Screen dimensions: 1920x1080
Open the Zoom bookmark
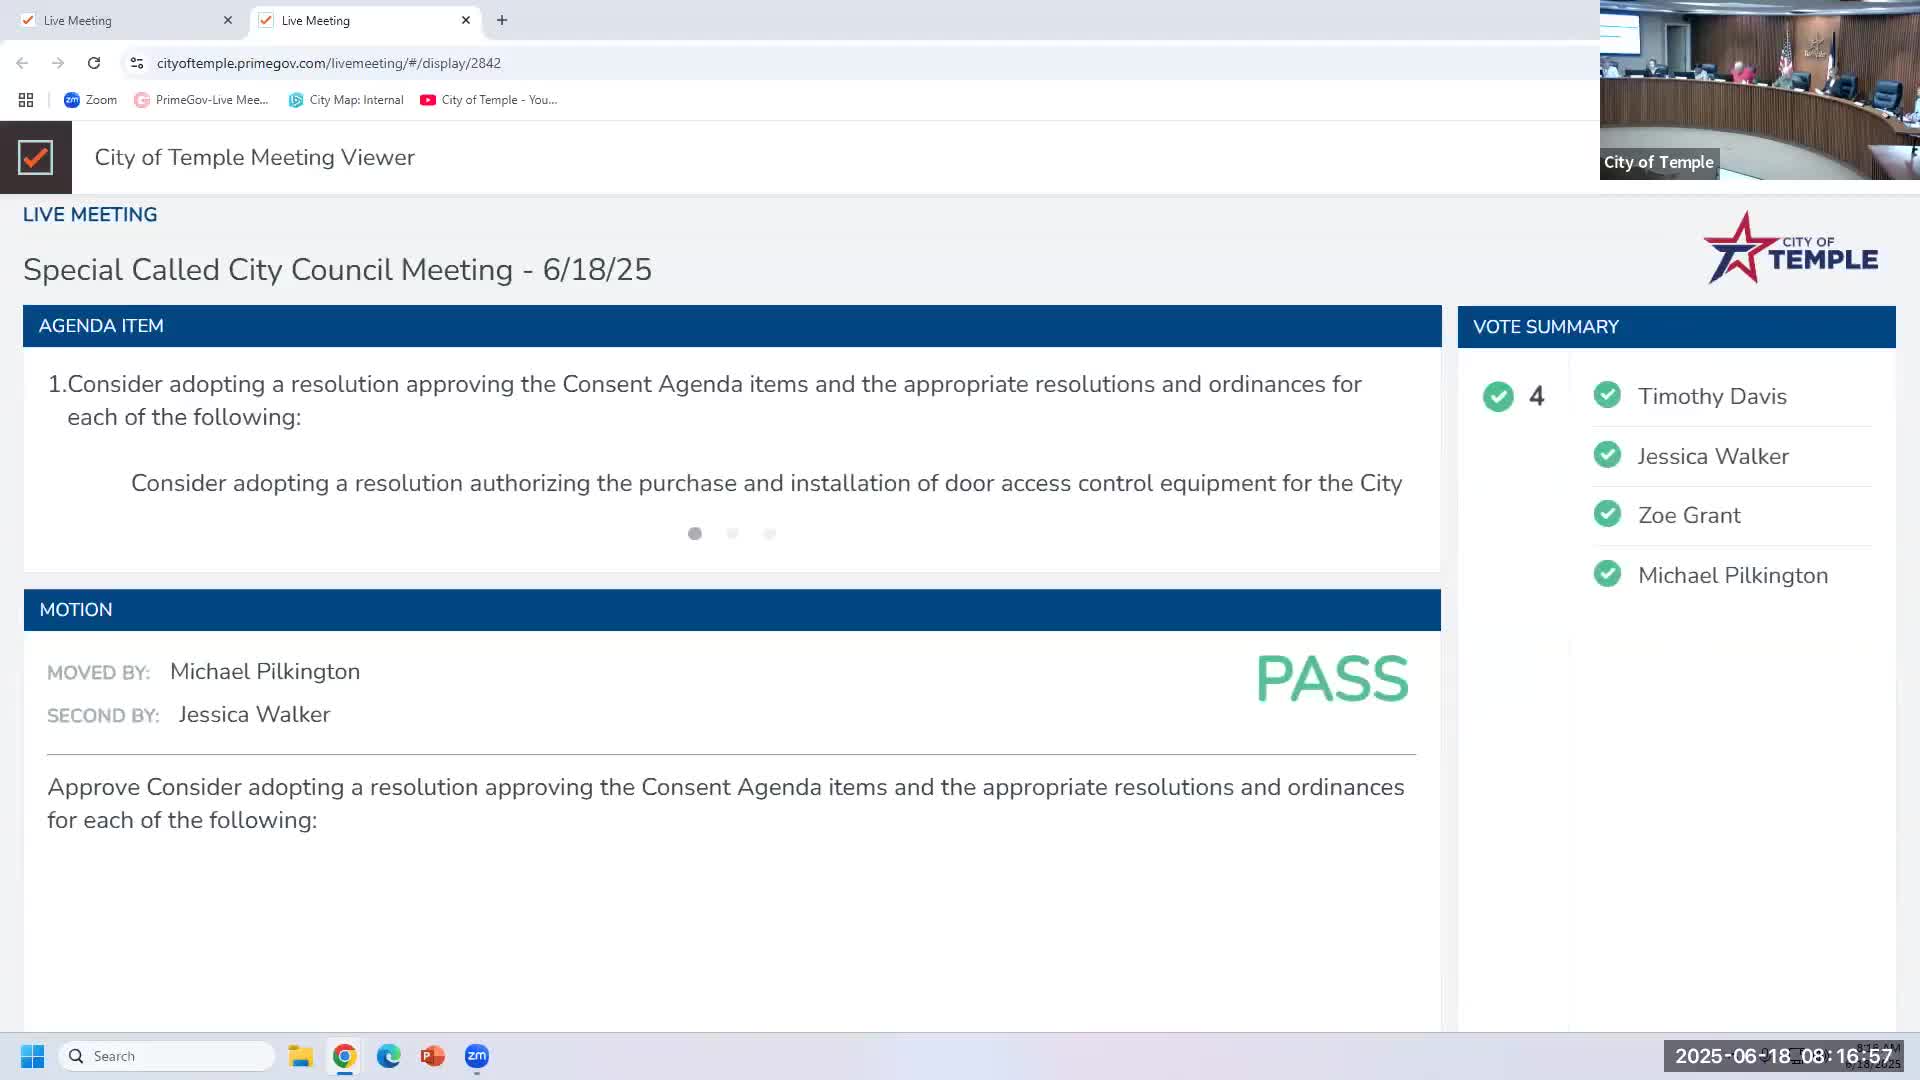pos(90,100)
